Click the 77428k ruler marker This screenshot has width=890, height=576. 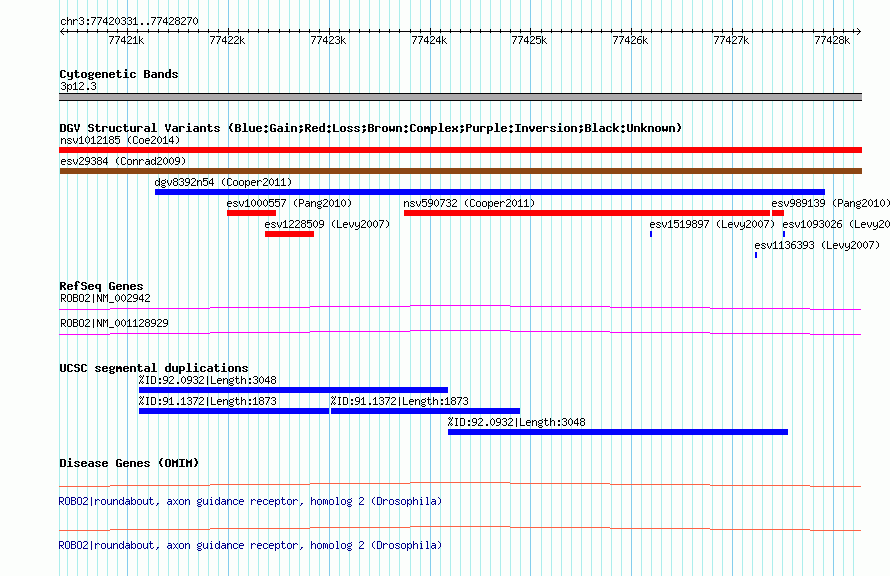[x=832, y=40]
